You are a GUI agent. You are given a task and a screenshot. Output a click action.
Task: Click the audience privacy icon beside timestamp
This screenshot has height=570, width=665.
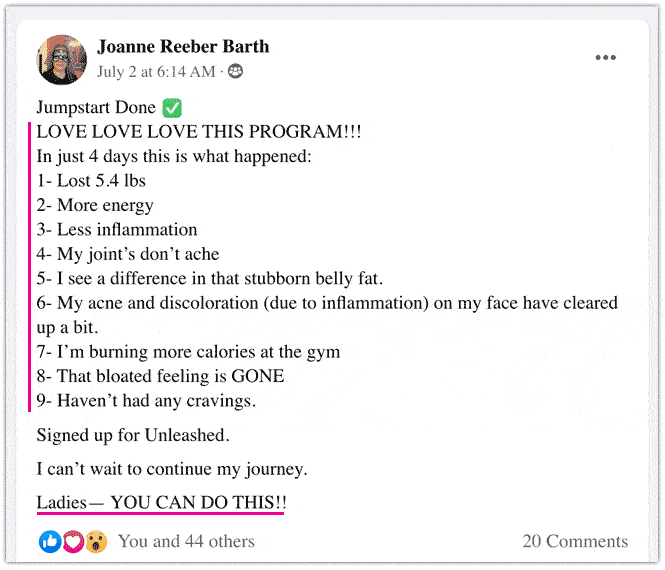[236, 72]
